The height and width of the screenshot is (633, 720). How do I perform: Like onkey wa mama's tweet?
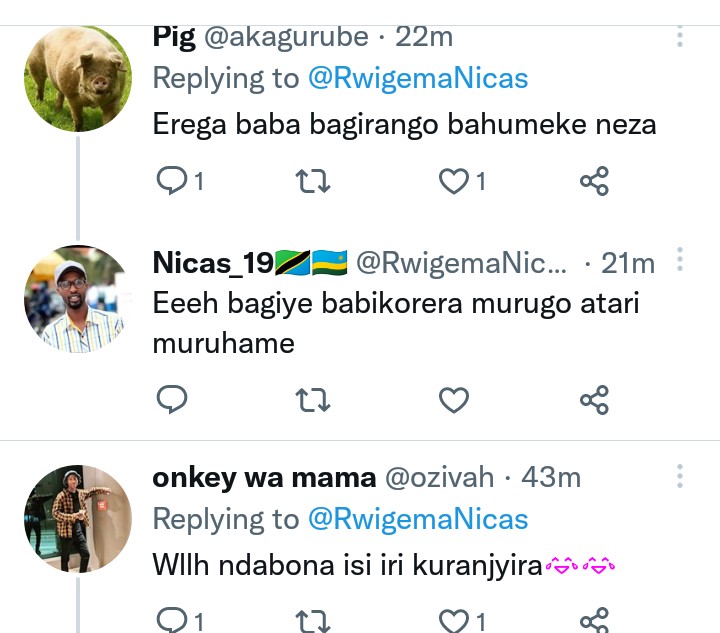454,620
